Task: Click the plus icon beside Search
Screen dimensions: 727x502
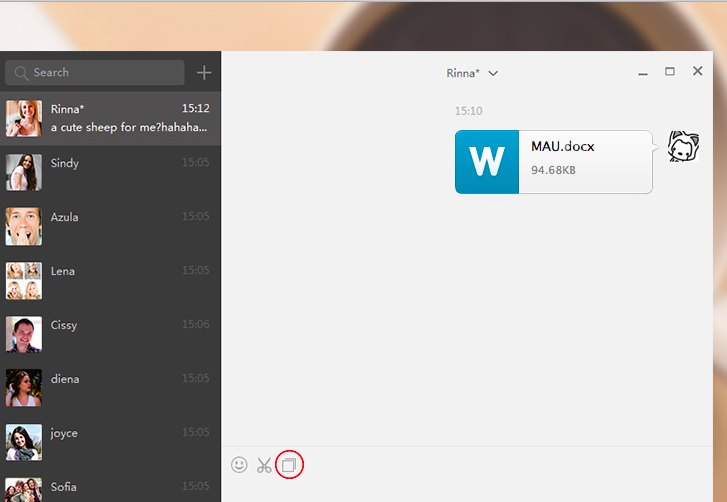Action: [x=204, y=72]
